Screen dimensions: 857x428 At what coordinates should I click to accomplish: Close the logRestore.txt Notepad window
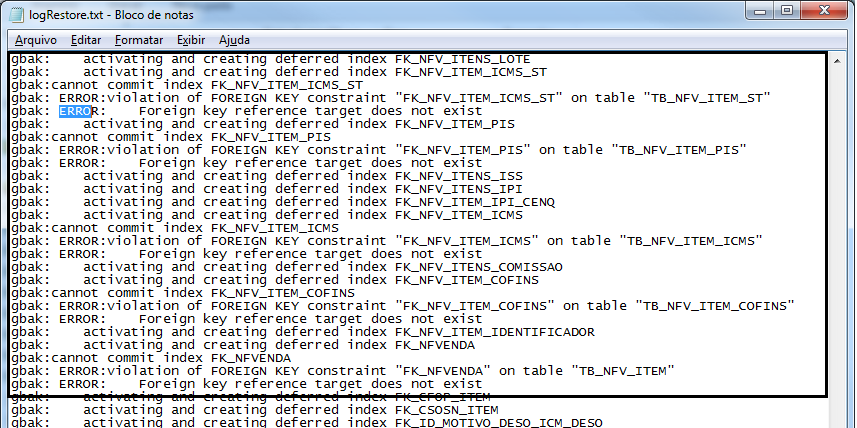[x=826, y=11]
